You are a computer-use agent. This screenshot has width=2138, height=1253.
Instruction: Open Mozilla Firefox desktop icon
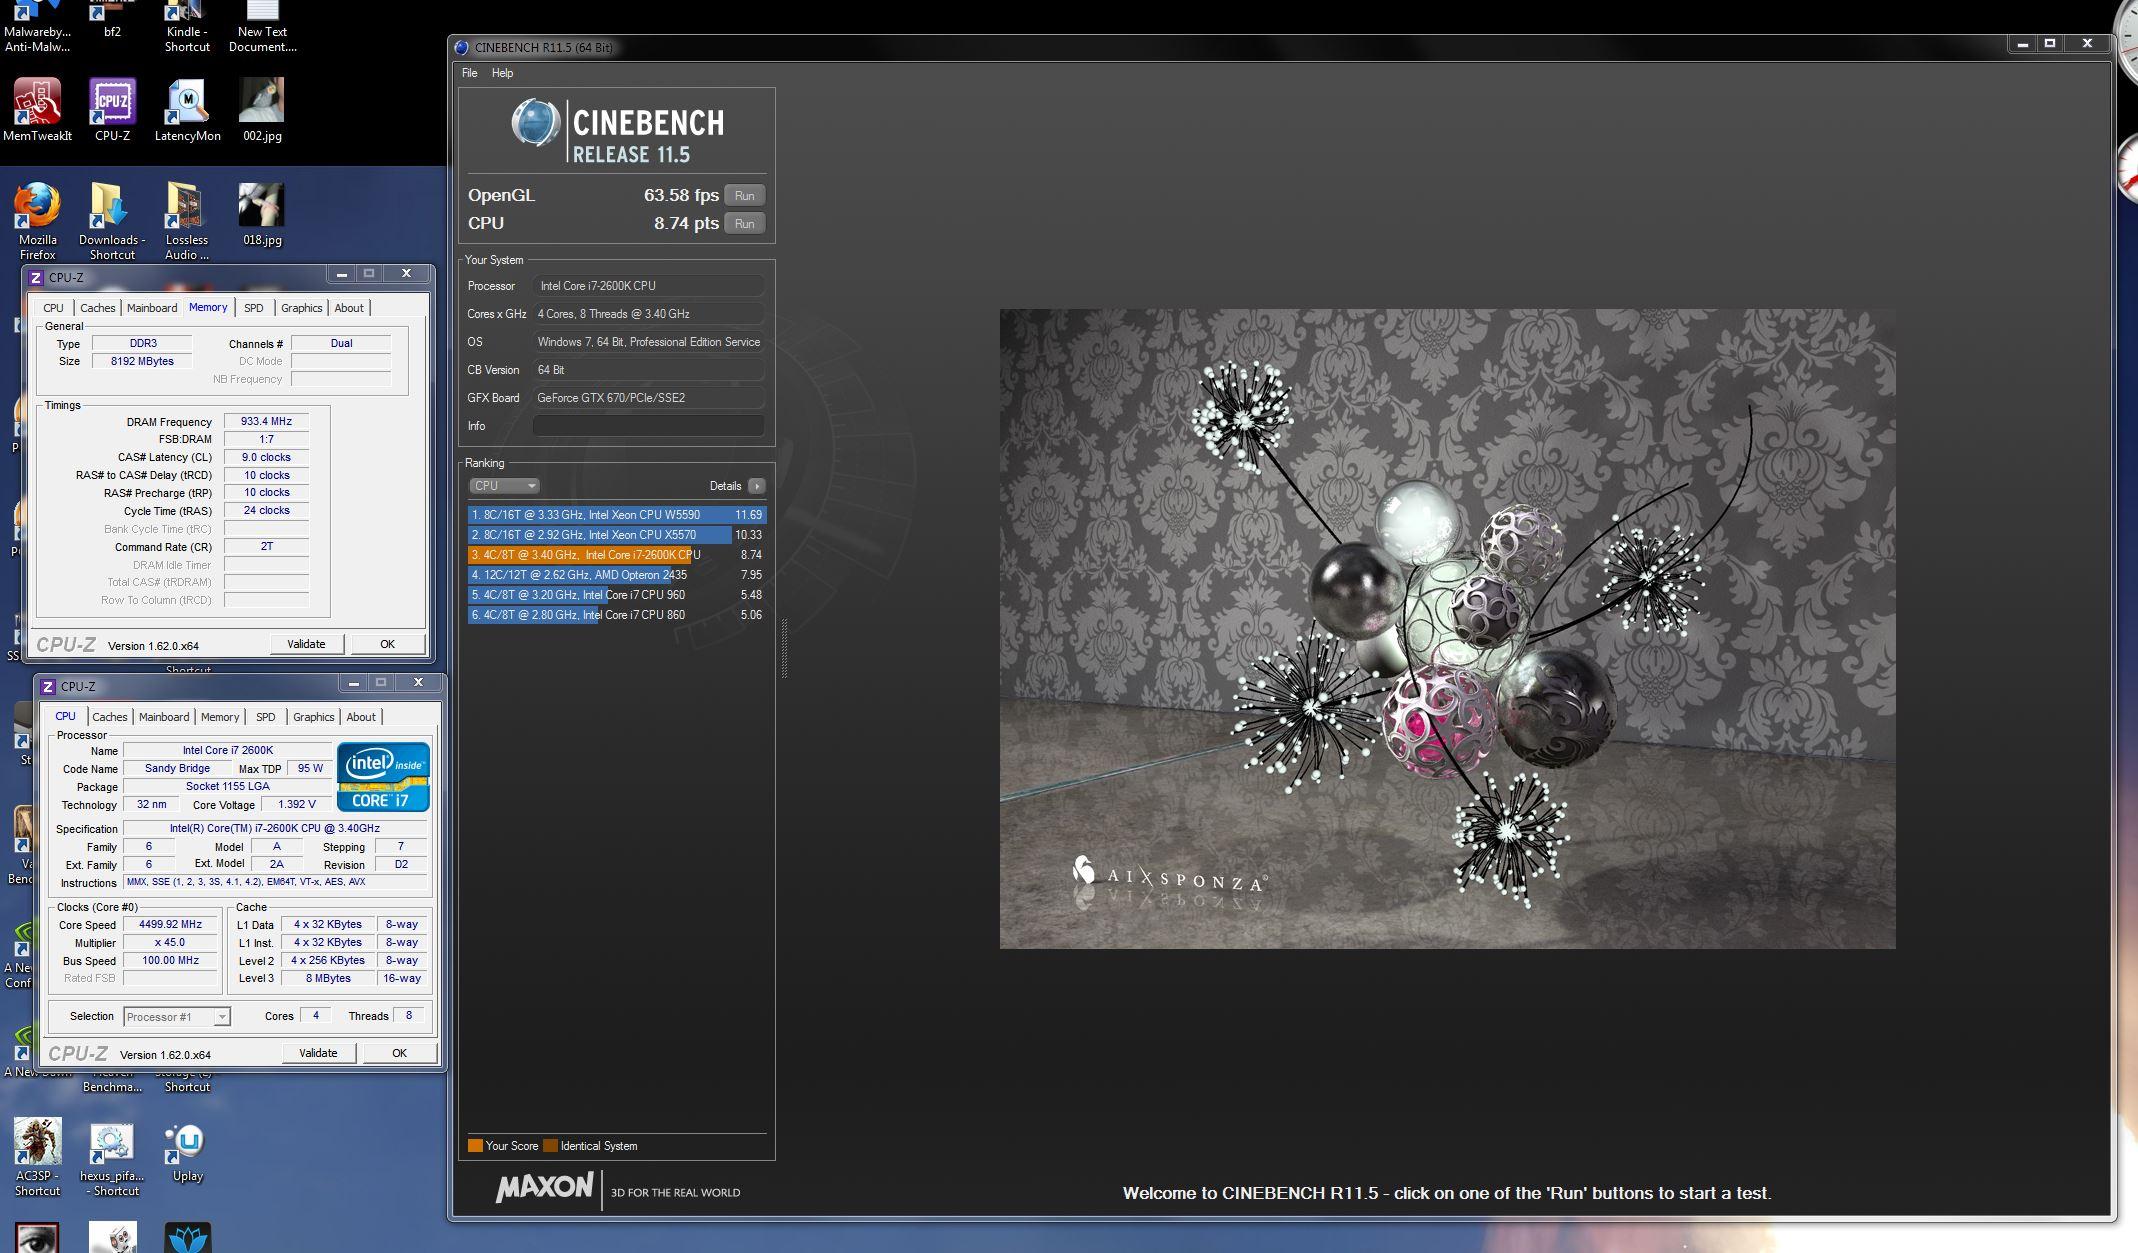(37, 220)
